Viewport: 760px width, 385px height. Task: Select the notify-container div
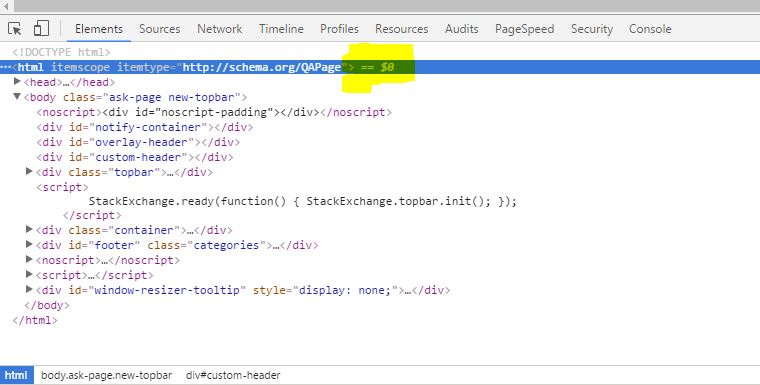(144, 127)
